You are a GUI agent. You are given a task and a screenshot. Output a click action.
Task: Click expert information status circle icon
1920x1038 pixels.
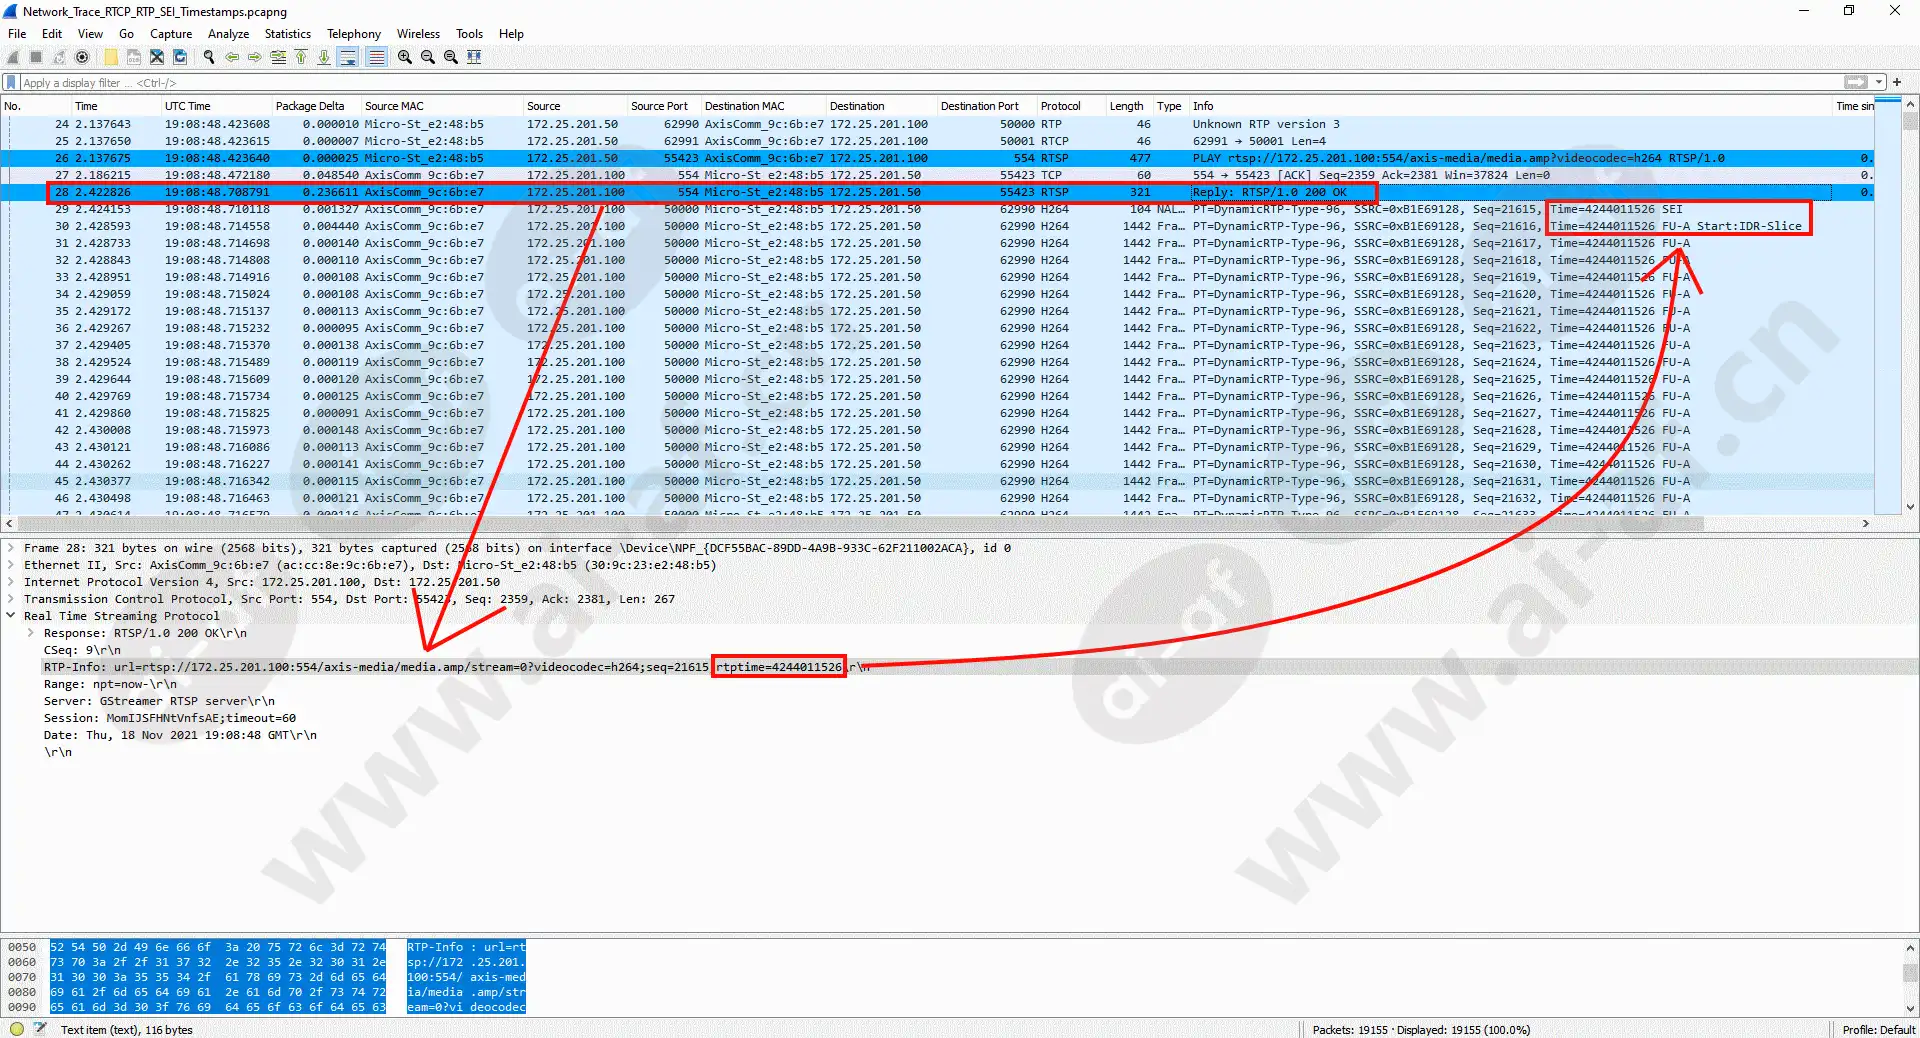pos(17,1029)
